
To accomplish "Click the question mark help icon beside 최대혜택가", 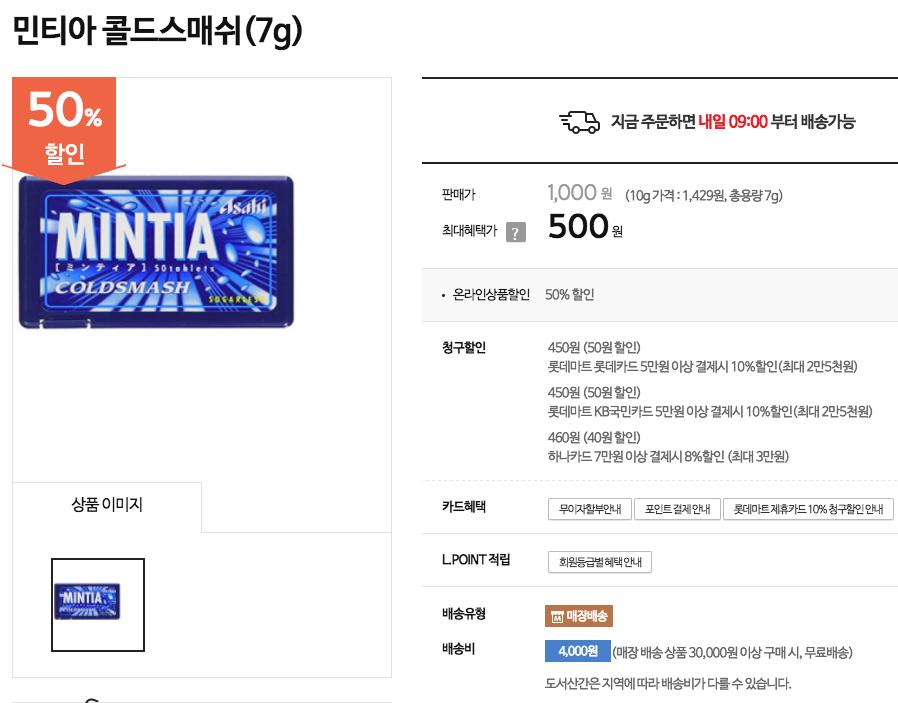I will tap(515, 233).
